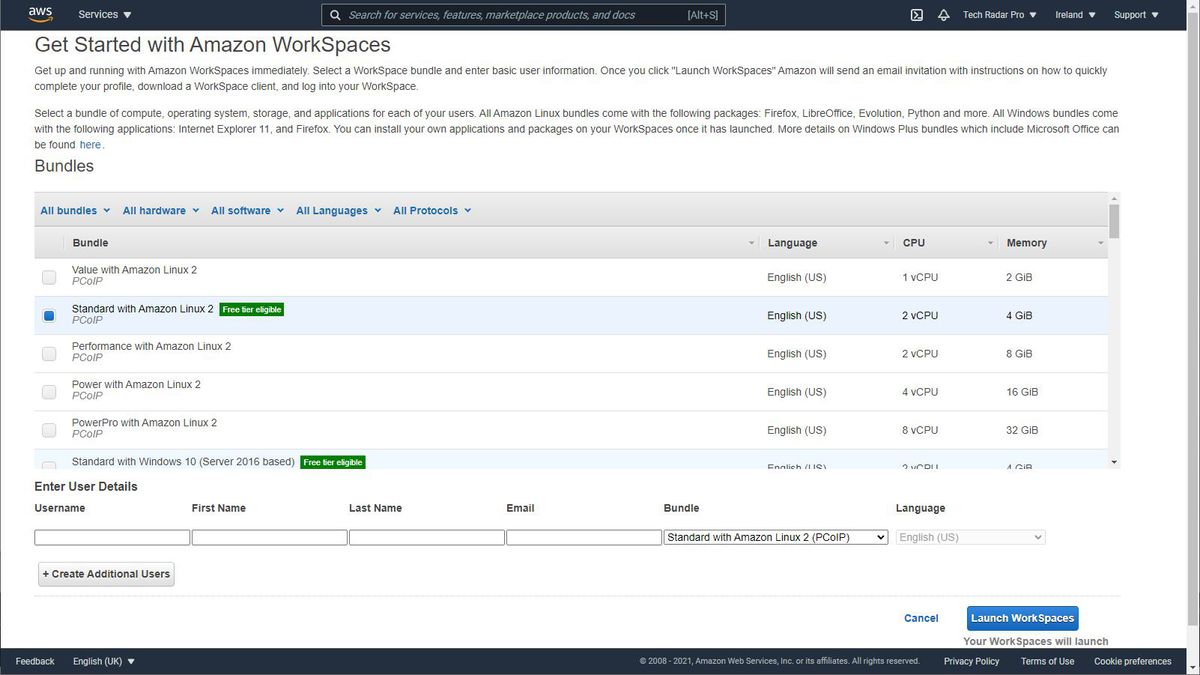Open the All hardware filter dropdown
1200x675 pixels.
coord(158,210)
